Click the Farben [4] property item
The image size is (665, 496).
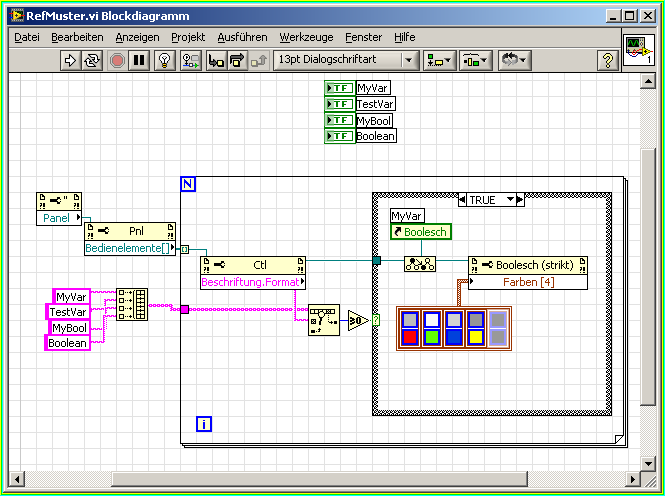[x=527, y=282]
